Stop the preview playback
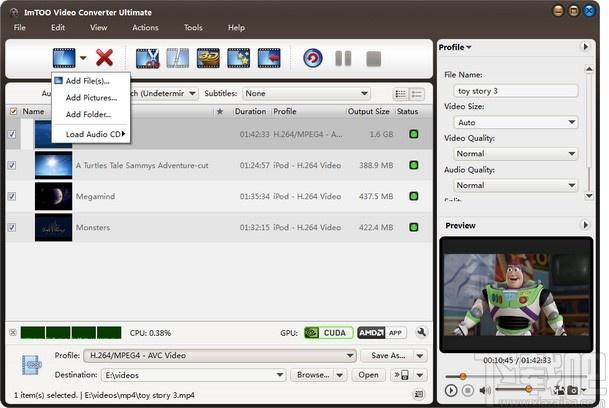609x408 pixels. (468, 390)
